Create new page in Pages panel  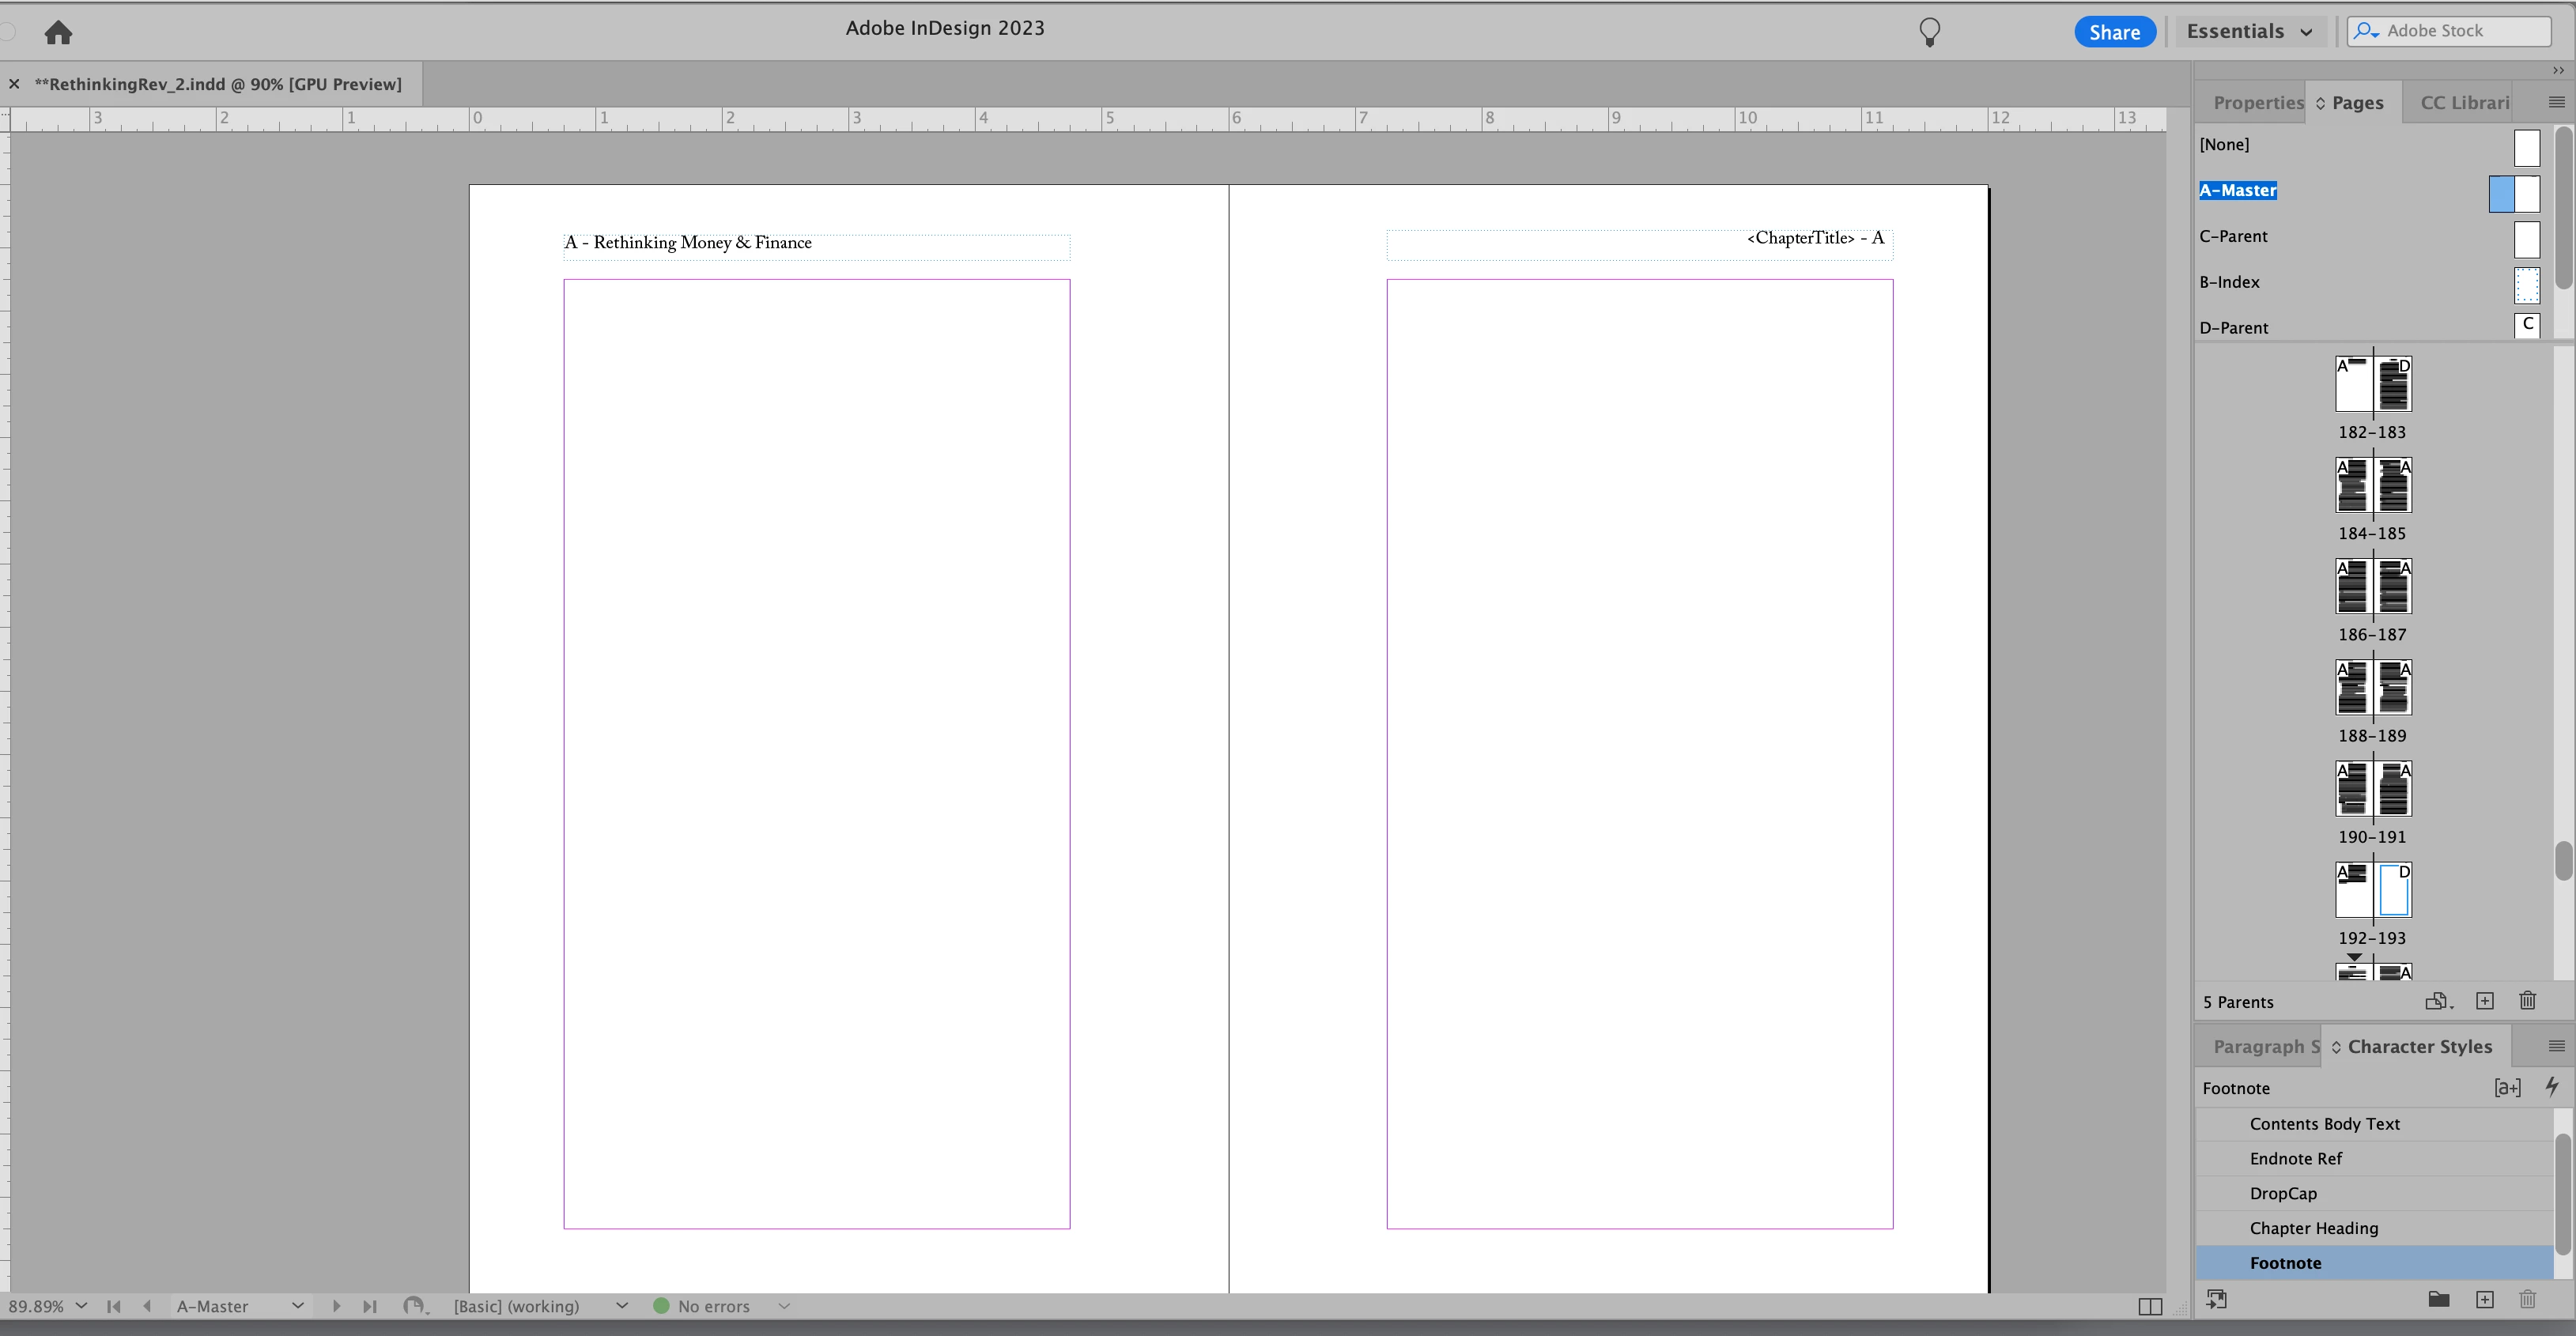click(2485, 1001)
